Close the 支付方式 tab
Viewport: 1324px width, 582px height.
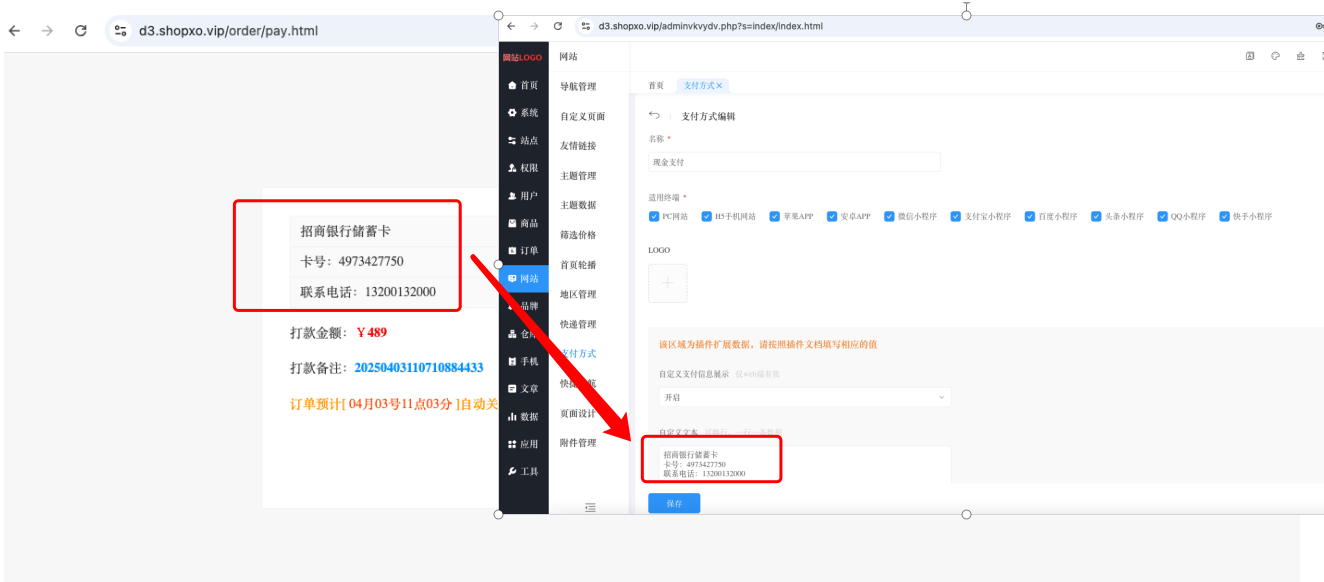pos(719,86)
